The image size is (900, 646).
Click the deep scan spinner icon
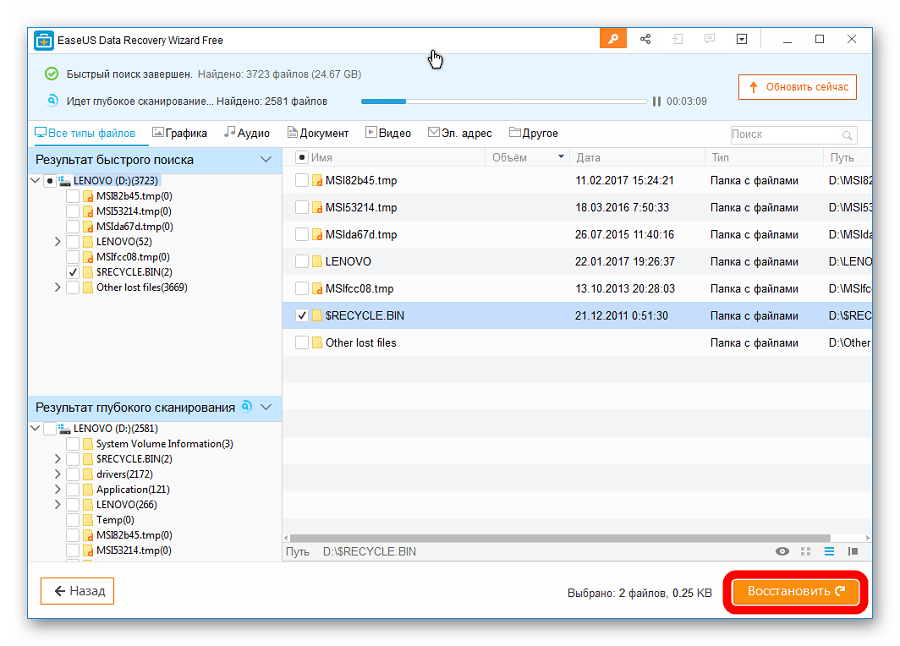tap(246, 407)
